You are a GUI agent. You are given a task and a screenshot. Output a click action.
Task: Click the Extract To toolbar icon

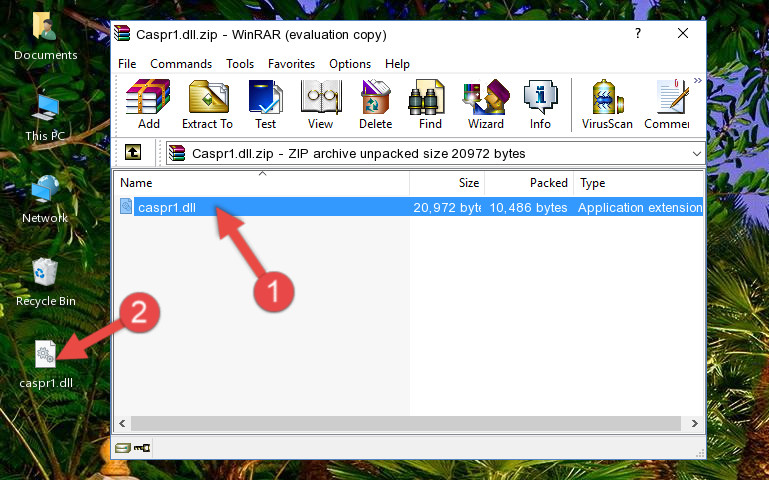click(x=207, y=104)
